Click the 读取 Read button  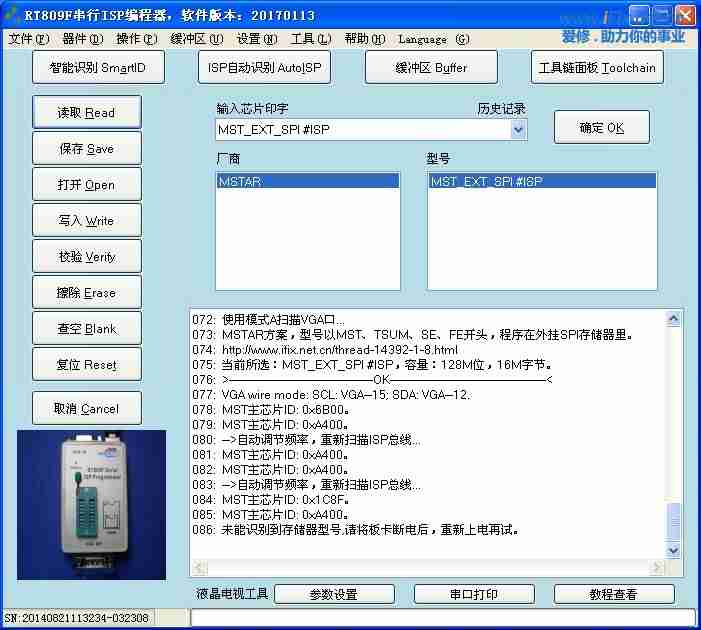[87, 112]
